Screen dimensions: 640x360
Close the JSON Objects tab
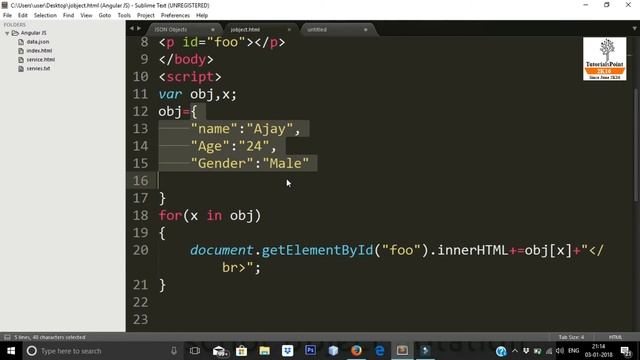[213, 29]
